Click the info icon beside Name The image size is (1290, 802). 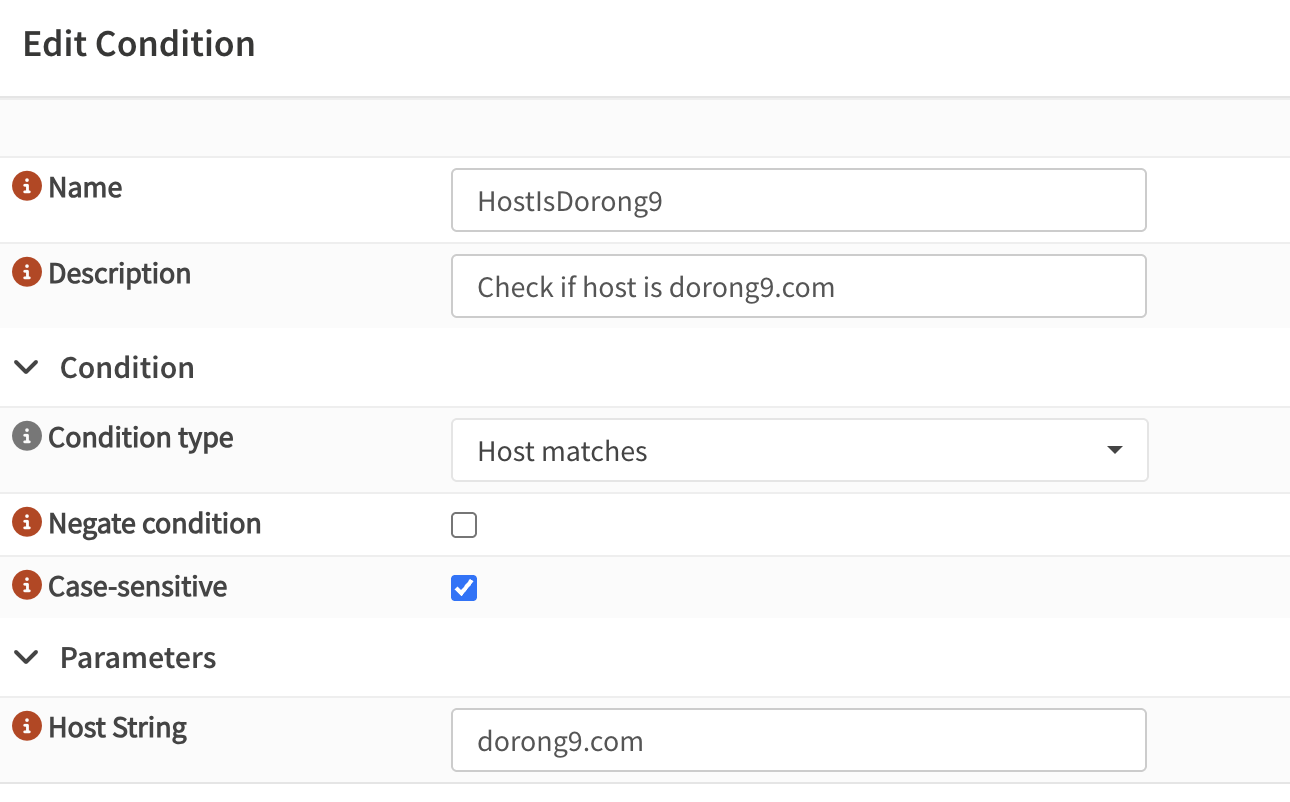27,186
